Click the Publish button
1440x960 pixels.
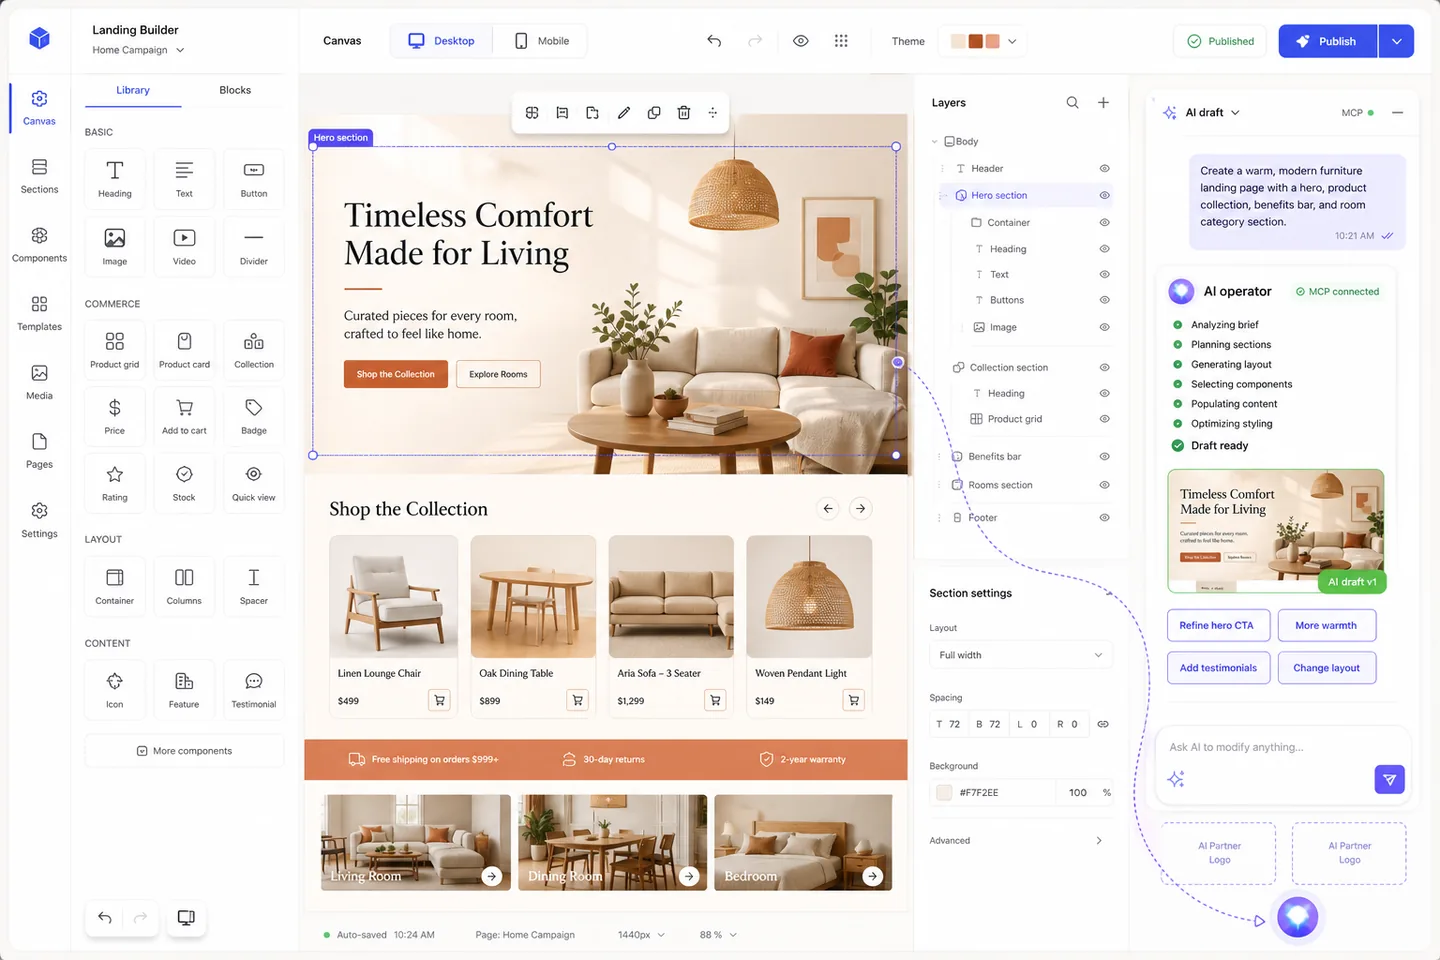1328,41
